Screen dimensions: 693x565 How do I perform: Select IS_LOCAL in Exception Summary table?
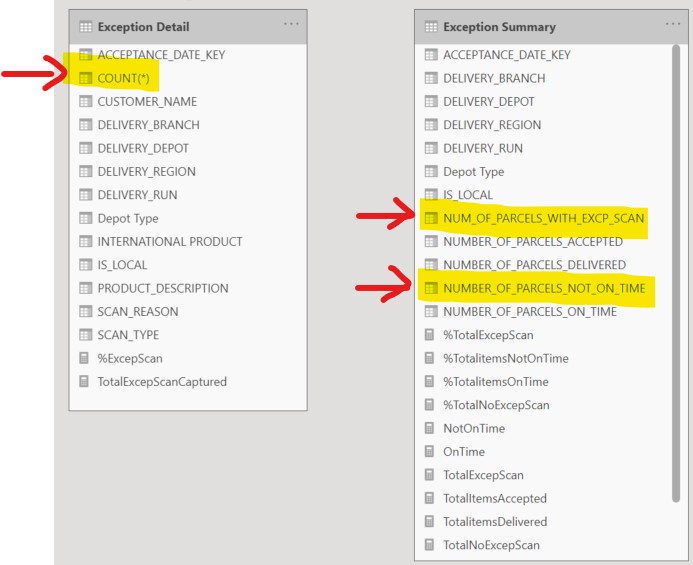point(468,195)
